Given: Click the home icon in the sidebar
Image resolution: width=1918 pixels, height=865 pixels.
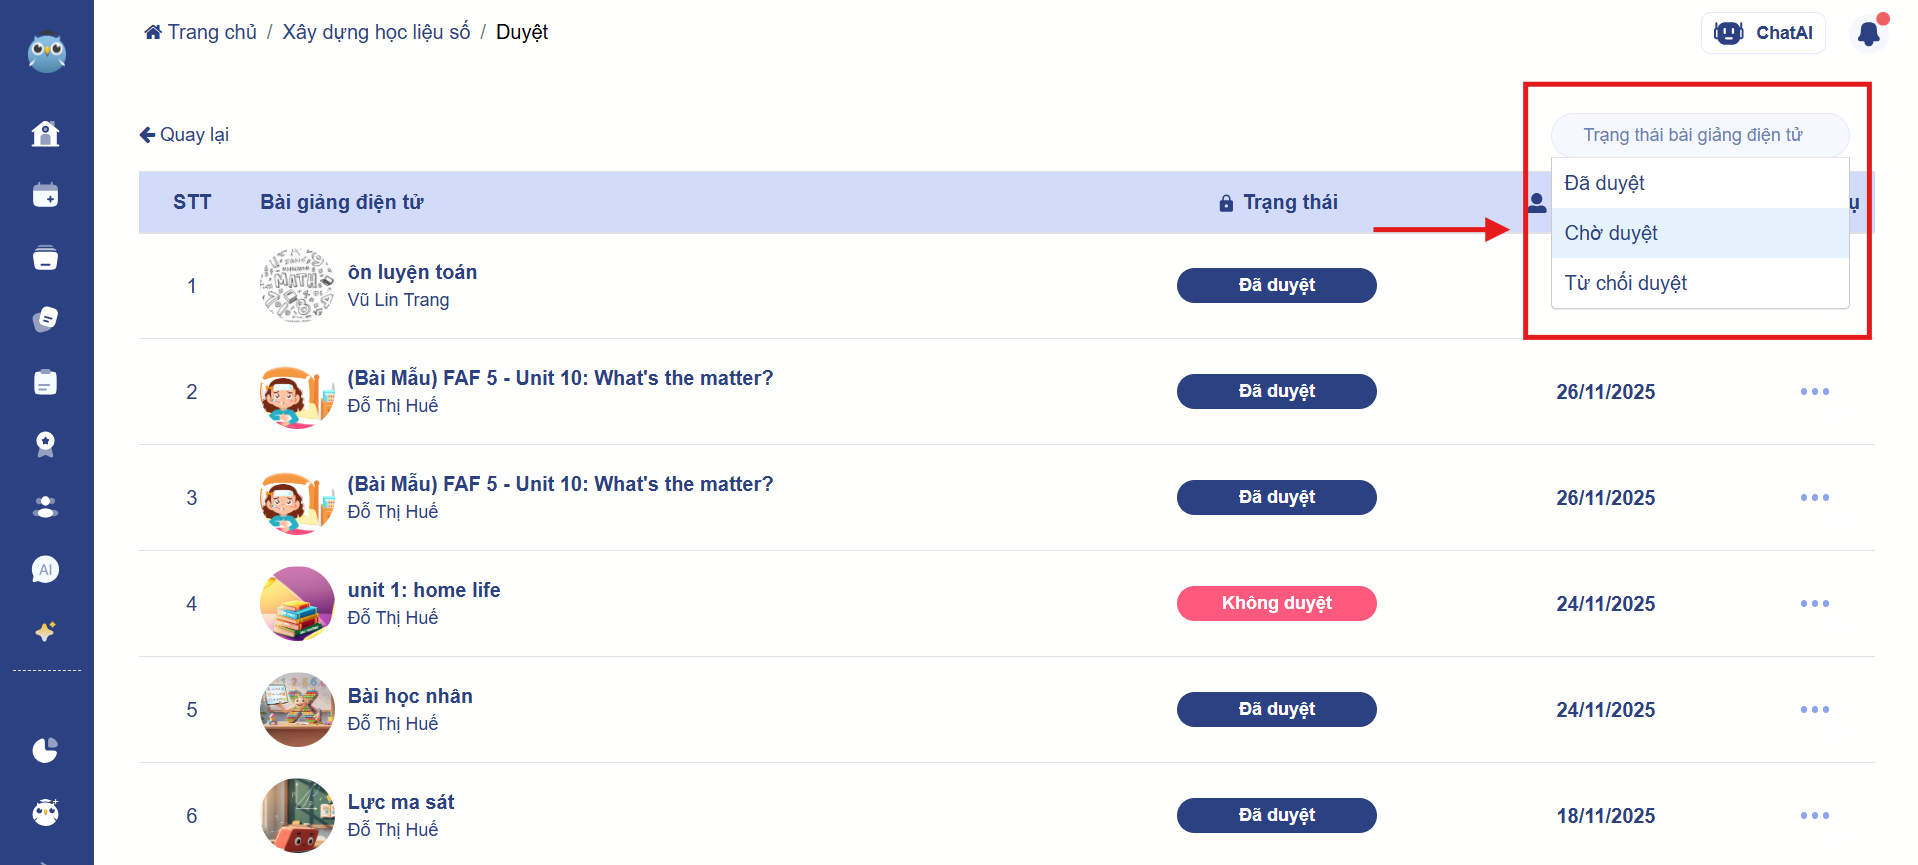Looking at the screenshot, I should [x=45, y=133].
